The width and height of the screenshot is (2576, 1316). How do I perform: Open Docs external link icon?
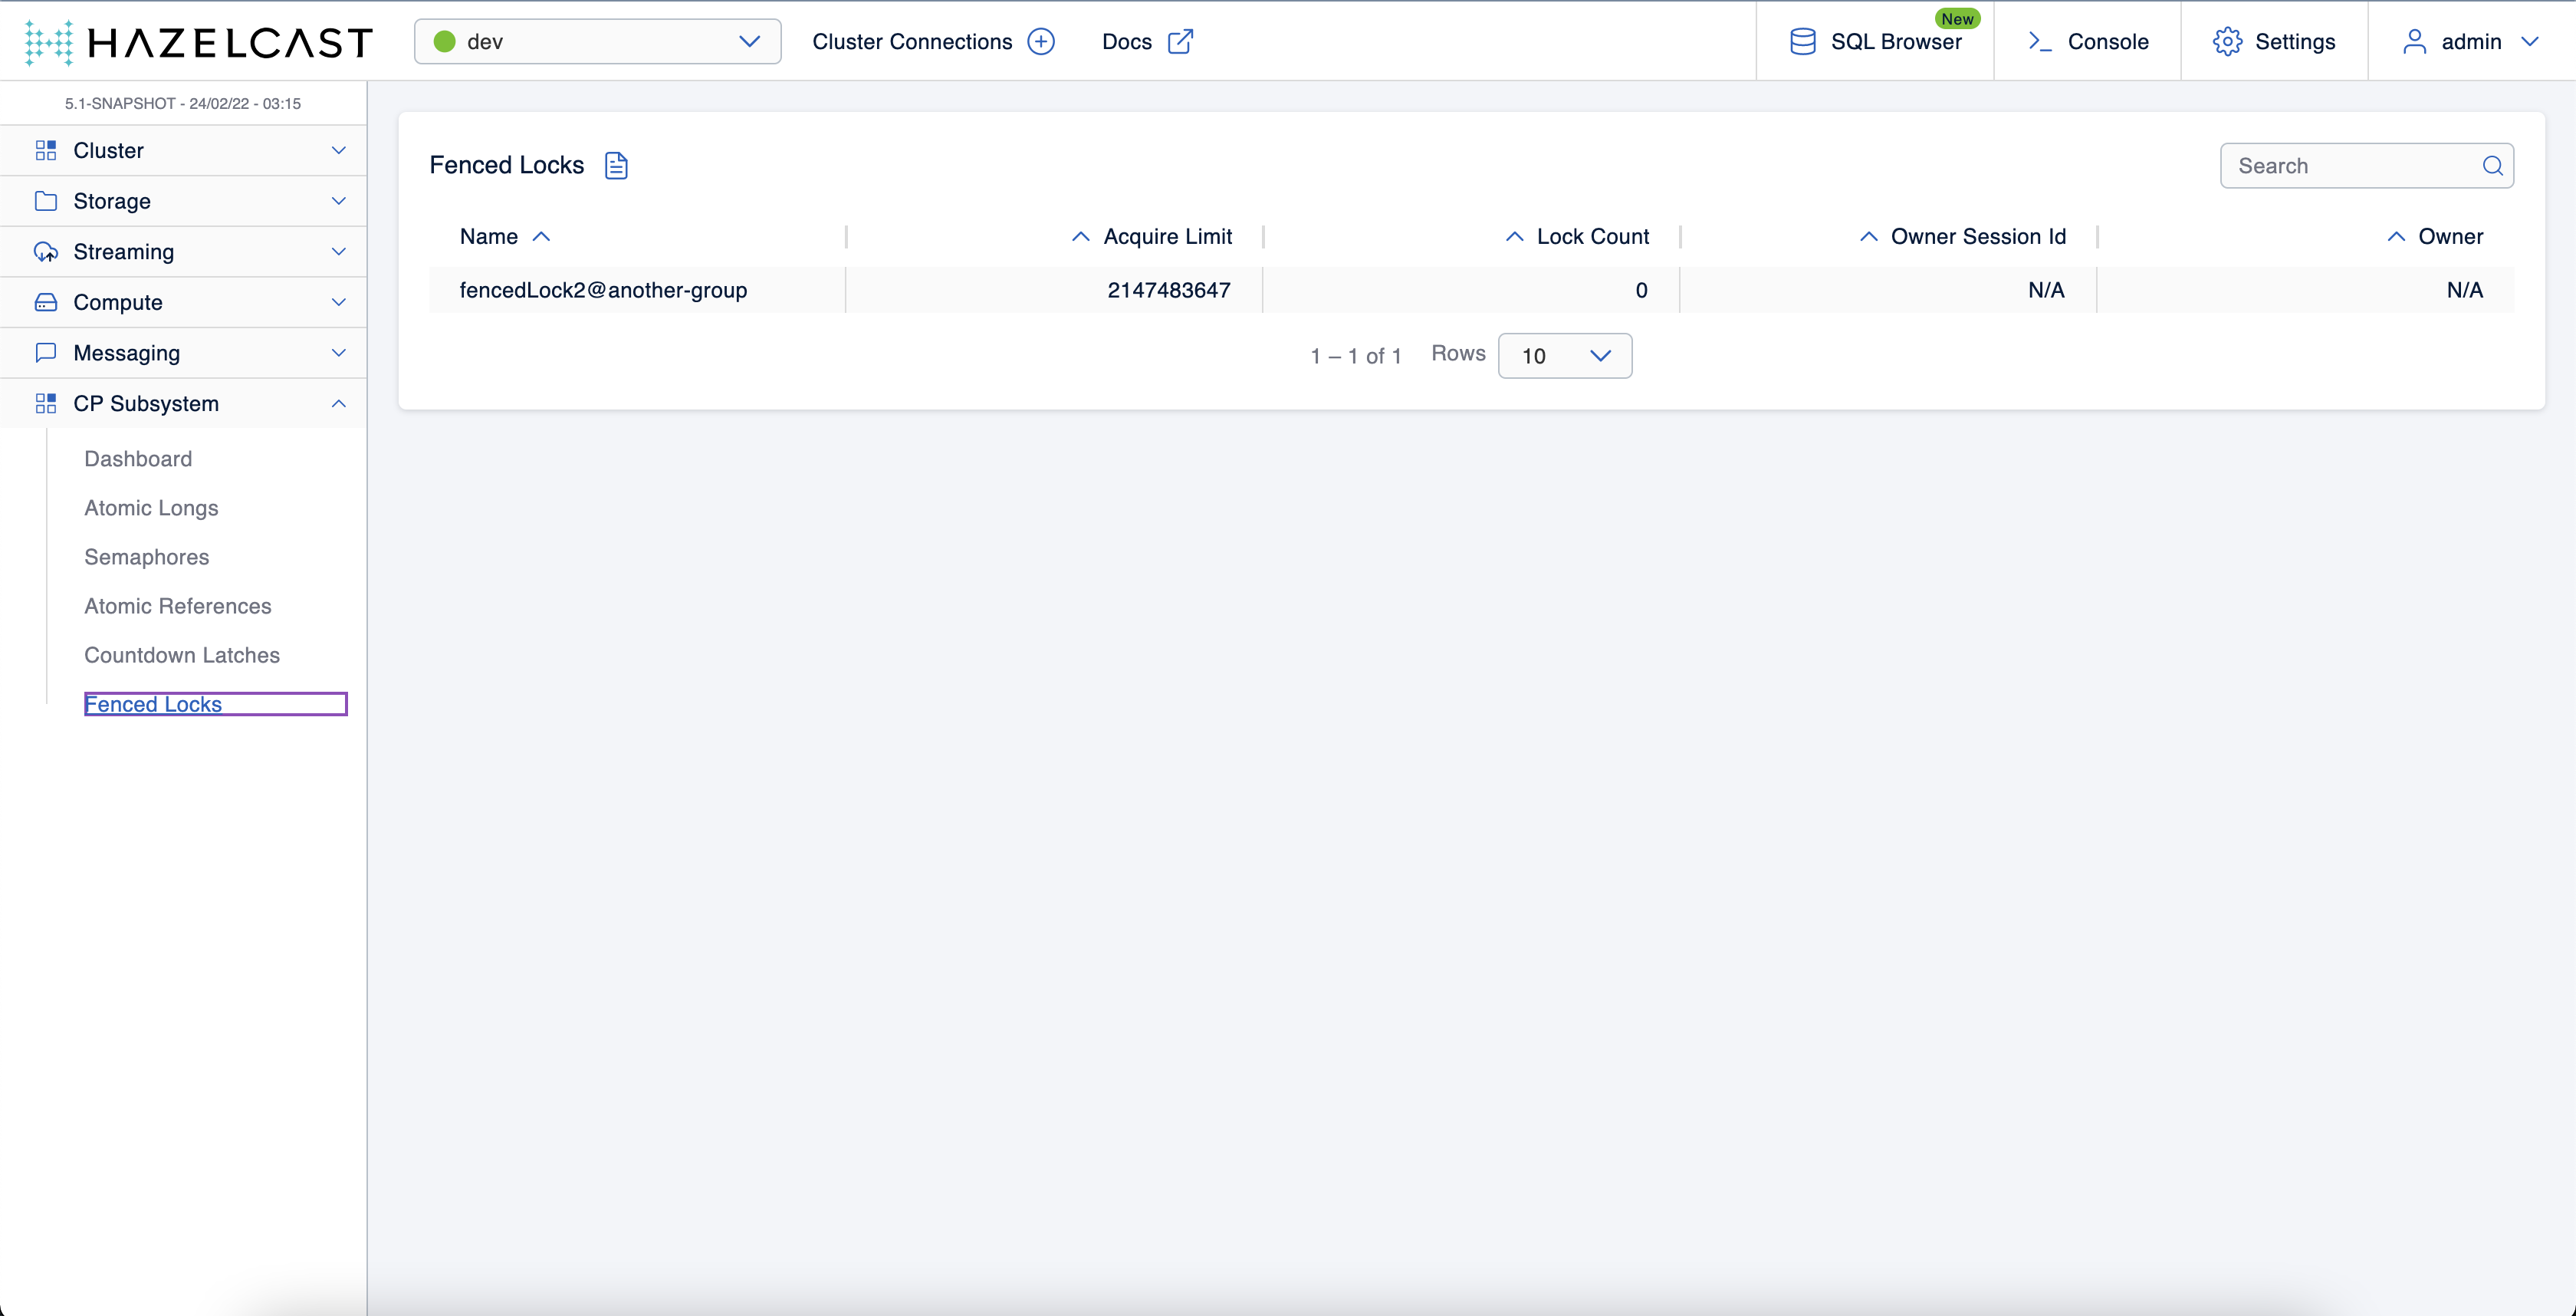click(1180, 42)
